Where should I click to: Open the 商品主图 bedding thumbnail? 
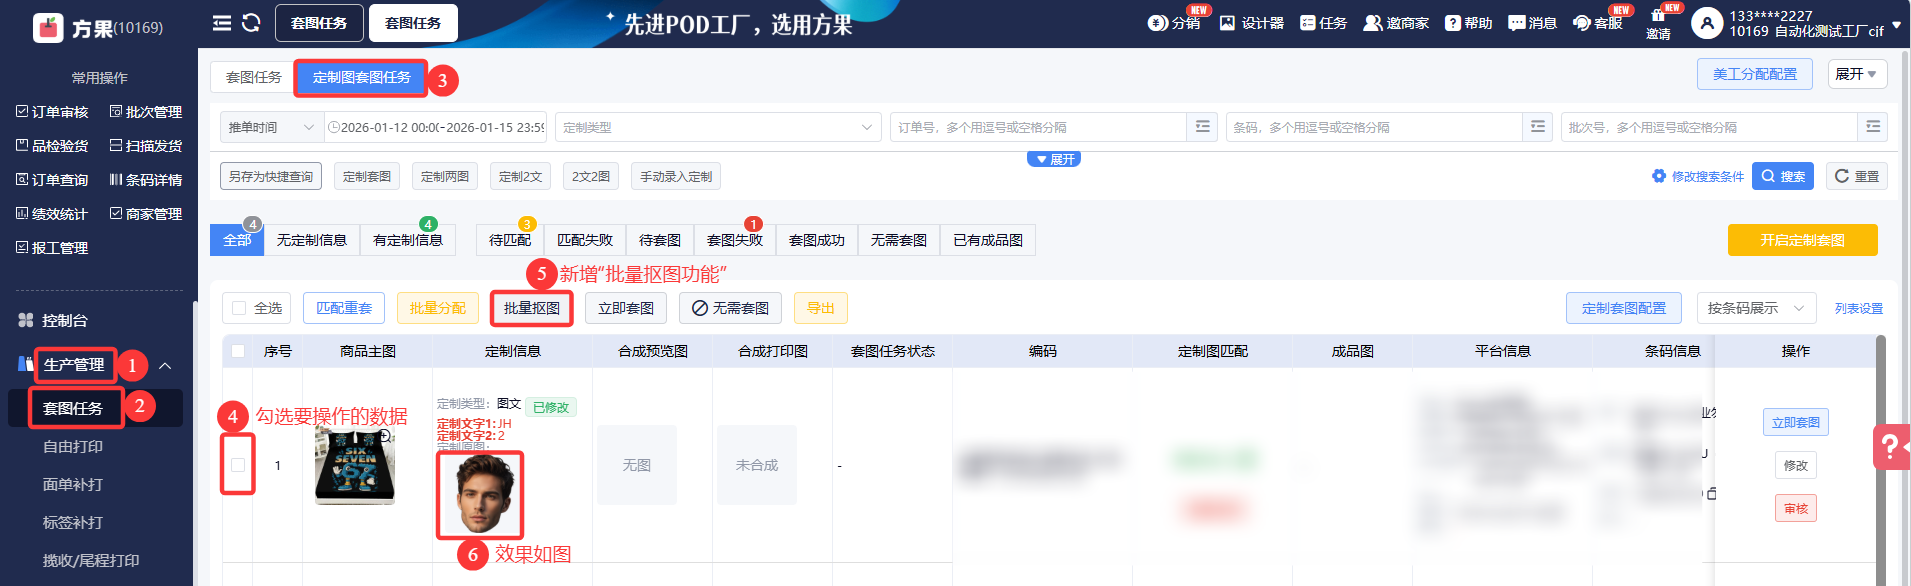[355, 466]
